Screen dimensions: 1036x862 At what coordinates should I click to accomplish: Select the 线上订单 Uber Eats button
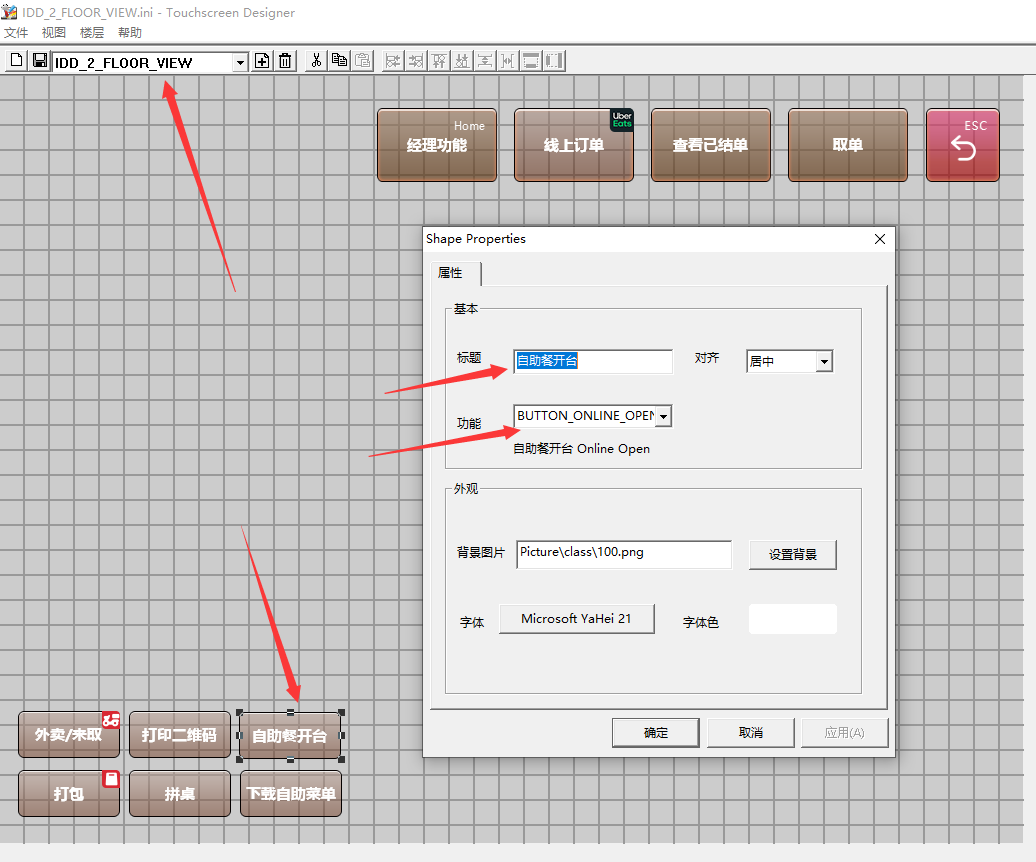(574, 145)
